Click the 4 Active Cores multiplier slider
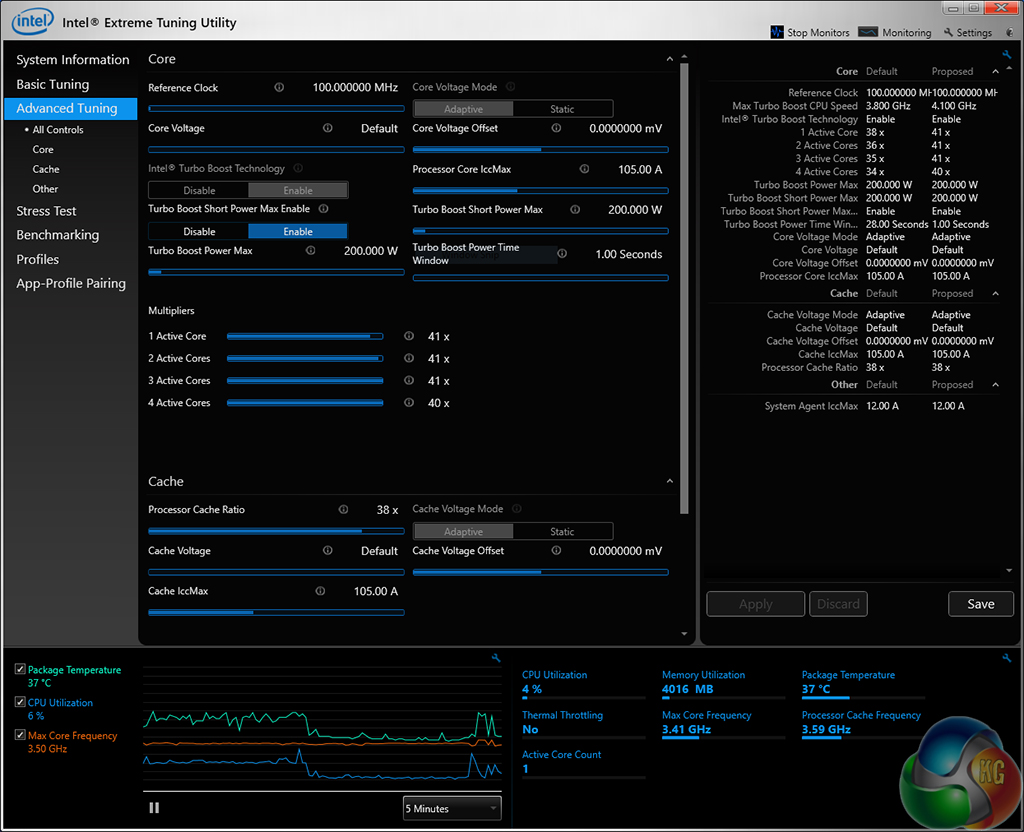The width and height of the screenshot is (1024, 832). click(x=305, y=403)
